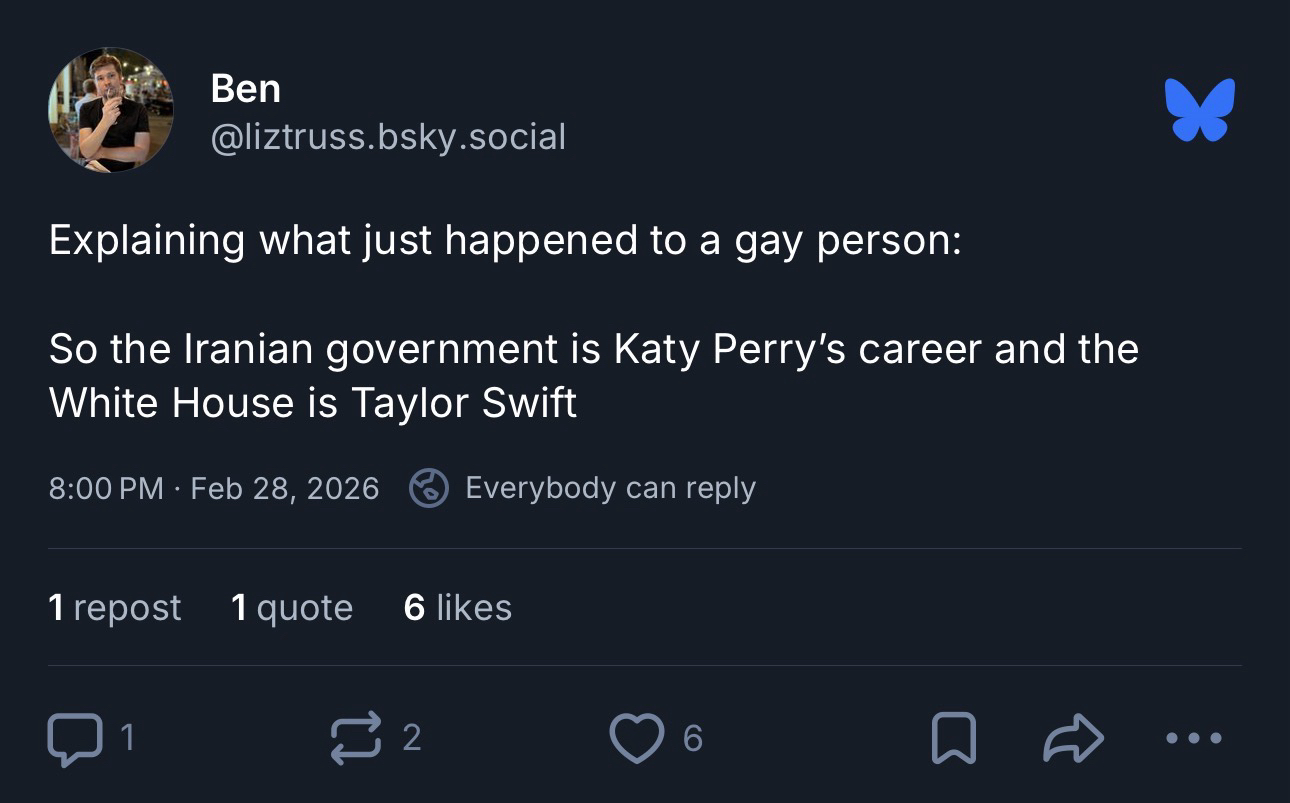
Task: View the 1 quote list
Action: [291, 608]
